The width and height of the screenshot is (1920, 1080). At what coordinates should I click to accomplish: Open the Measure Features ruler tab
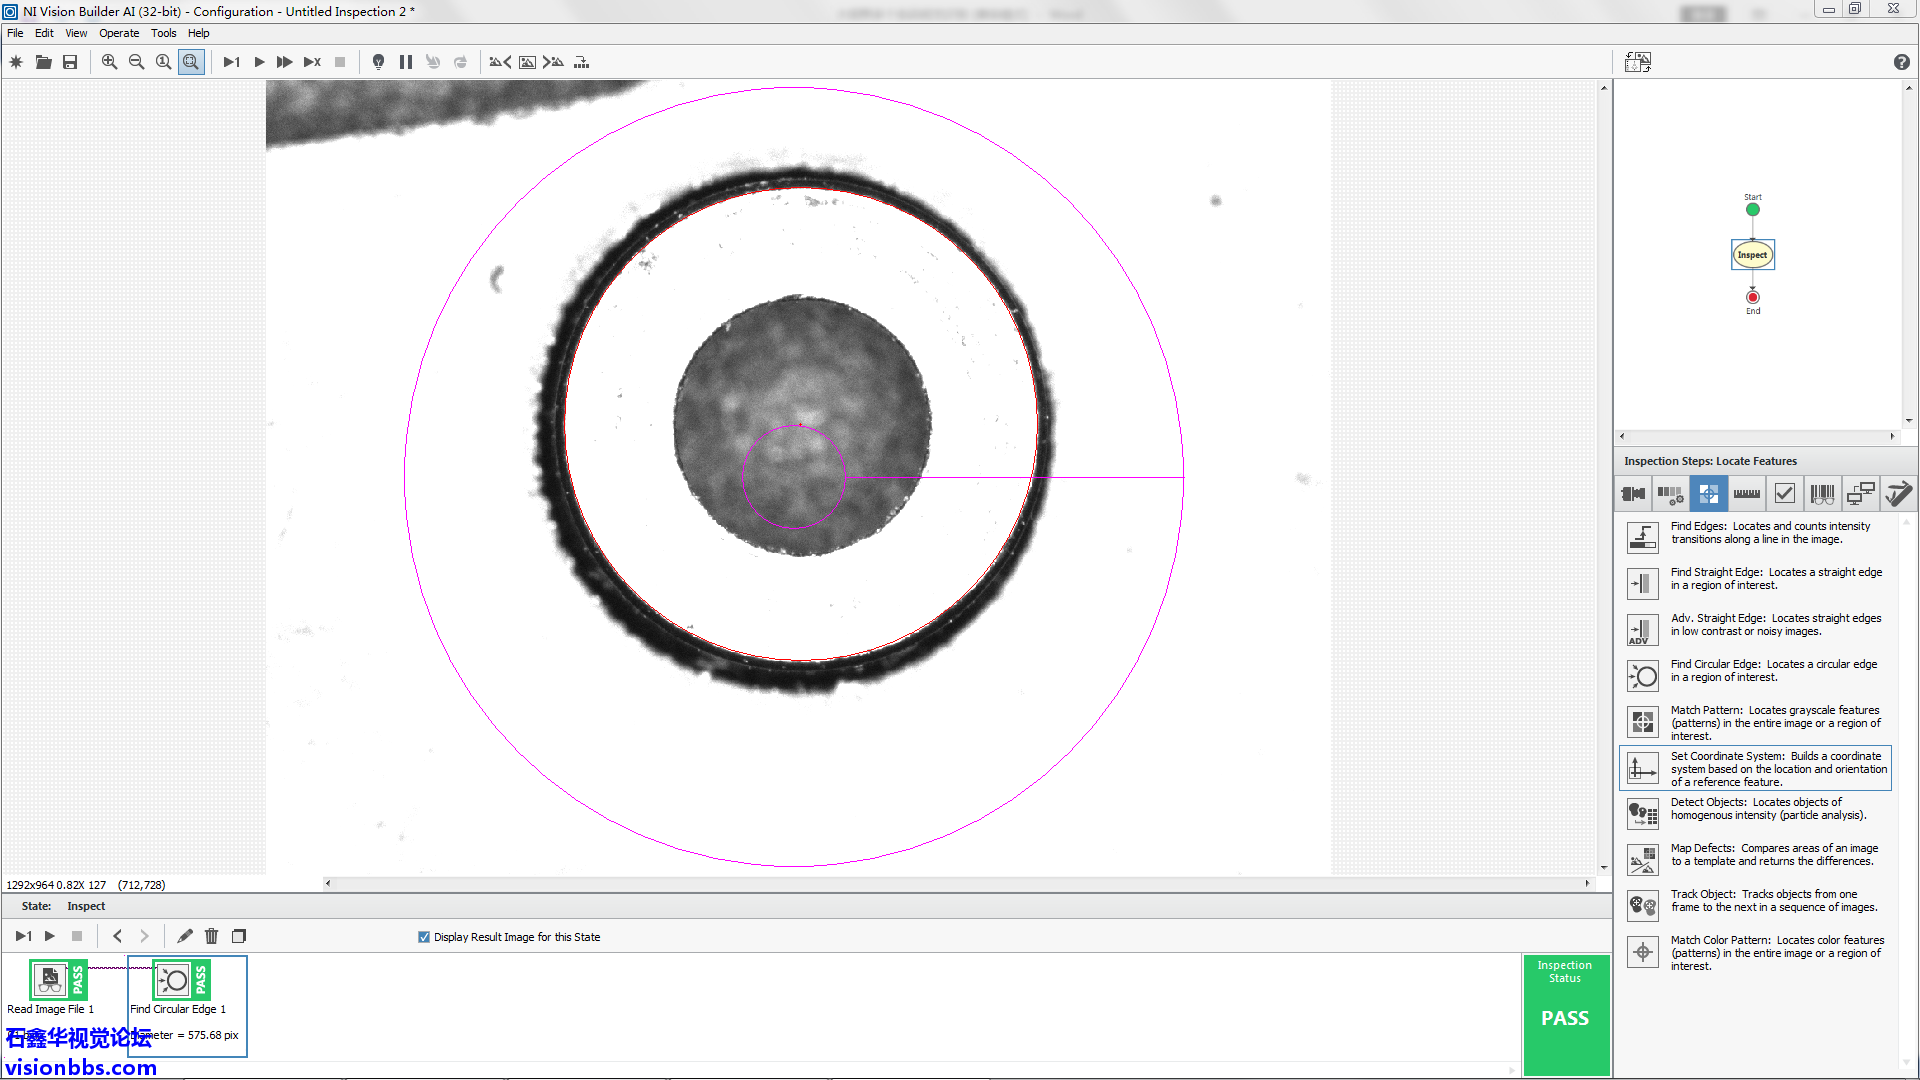1746,493
